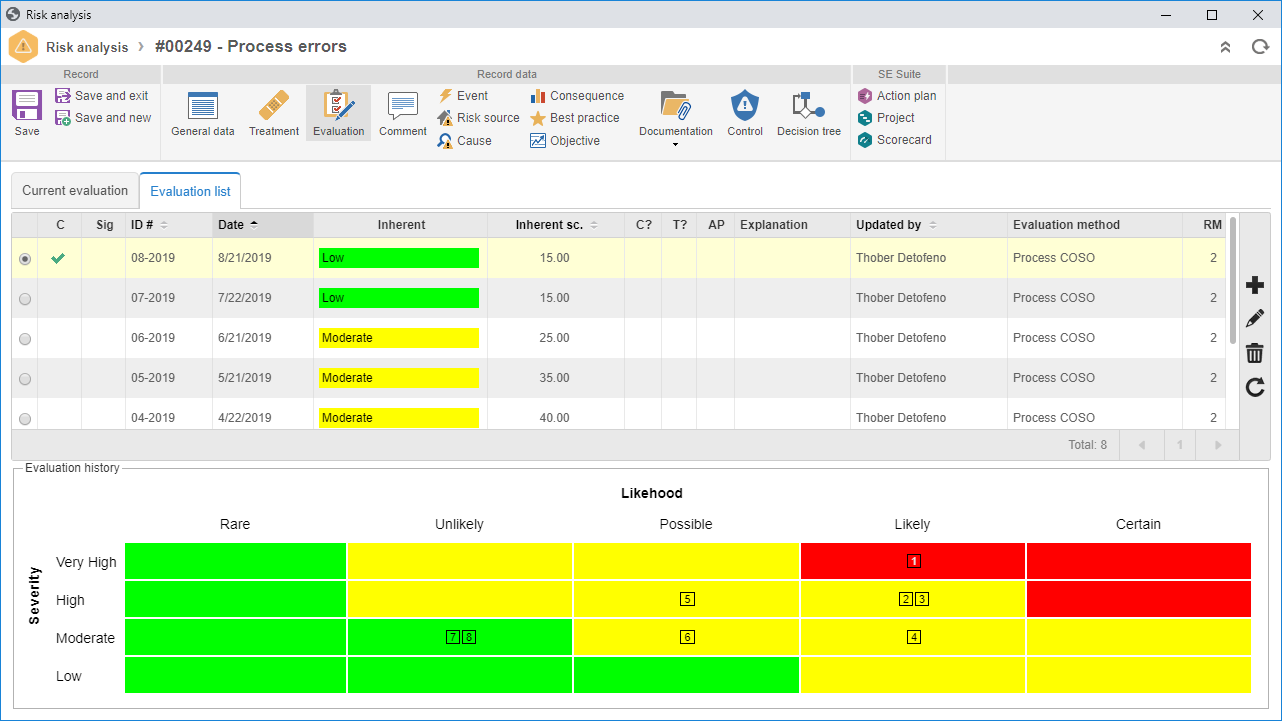Viewport: 1282px width, 721px height.
Task: Sort by the ID # column header
Action: (168, 225)
